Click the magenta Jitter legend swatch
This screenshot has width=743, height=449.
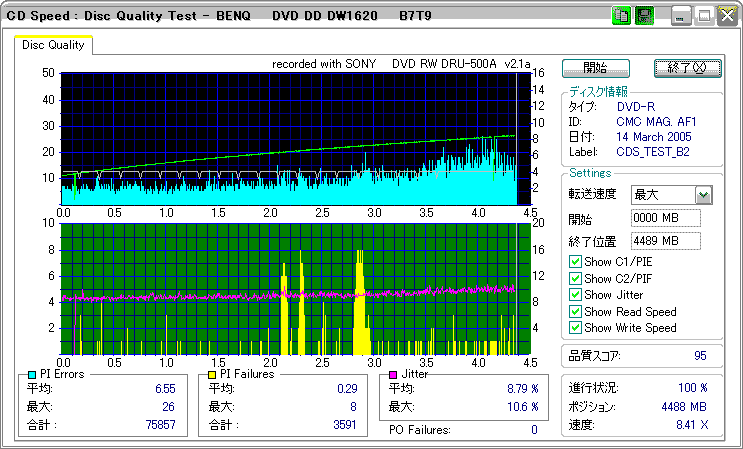393,374
